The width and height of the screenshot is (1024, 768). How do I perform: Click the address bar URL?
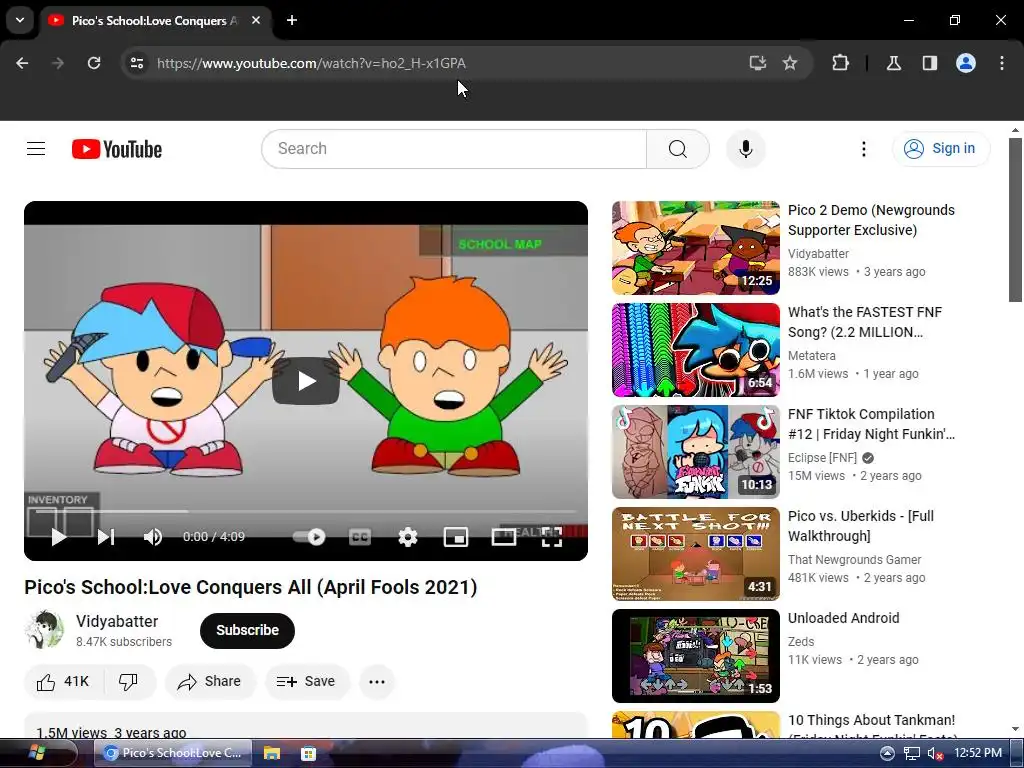pyautogui.click(x=312, y=63)
